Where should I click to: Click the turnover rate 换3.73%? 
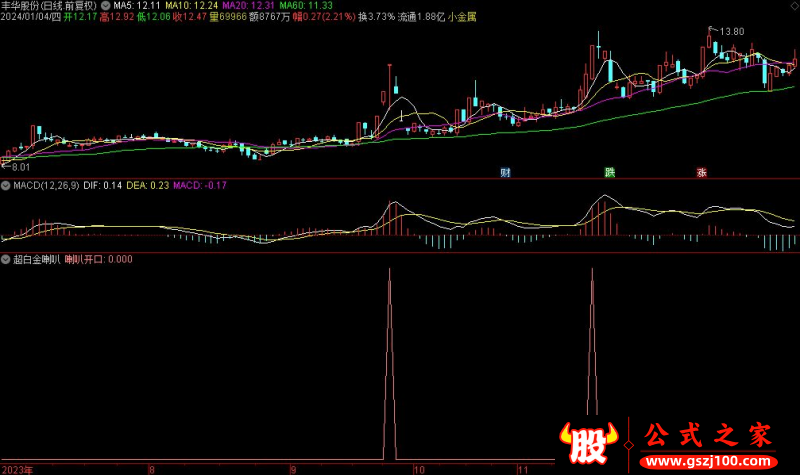pyautogui.click(x=377, y=17)
